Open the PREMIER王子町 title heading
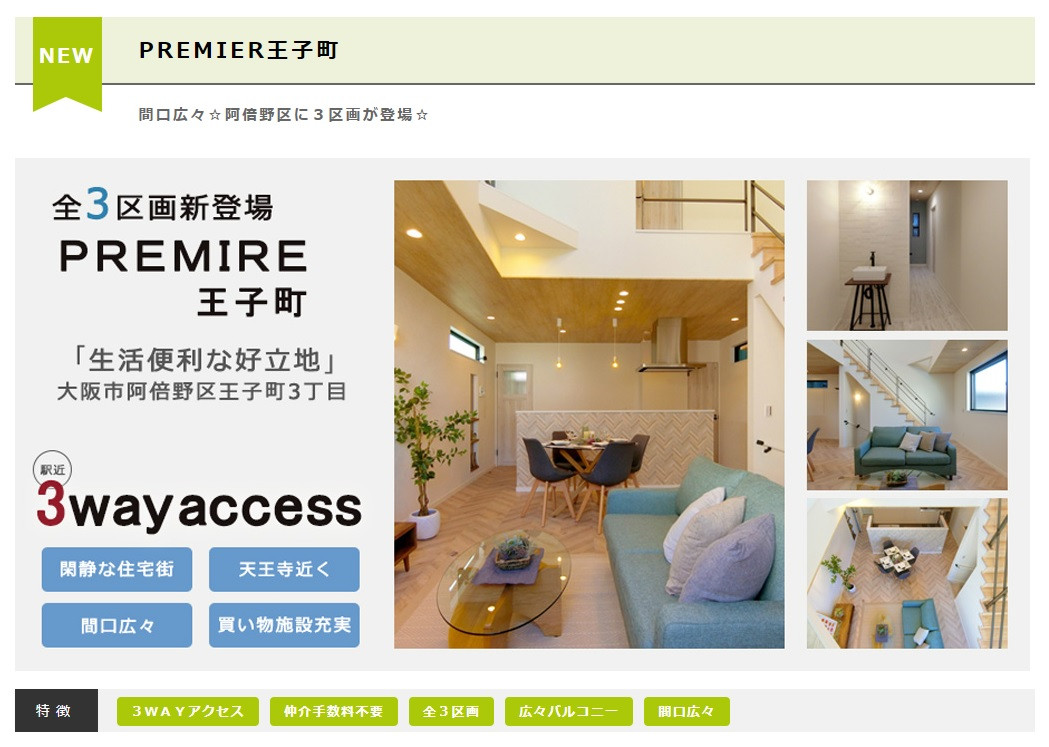This screenshot has width=1049, height=747. point(238,50)
